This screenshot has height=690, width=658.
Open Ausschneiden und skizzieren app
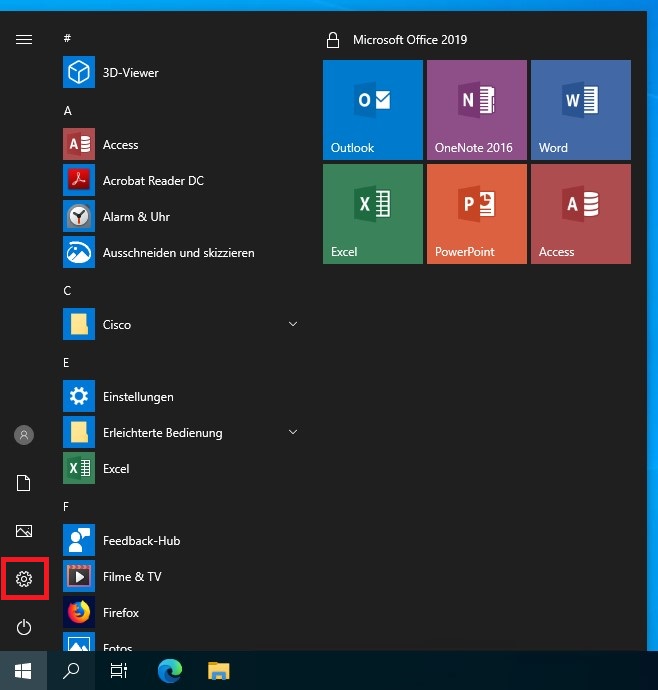pos(178,253)
